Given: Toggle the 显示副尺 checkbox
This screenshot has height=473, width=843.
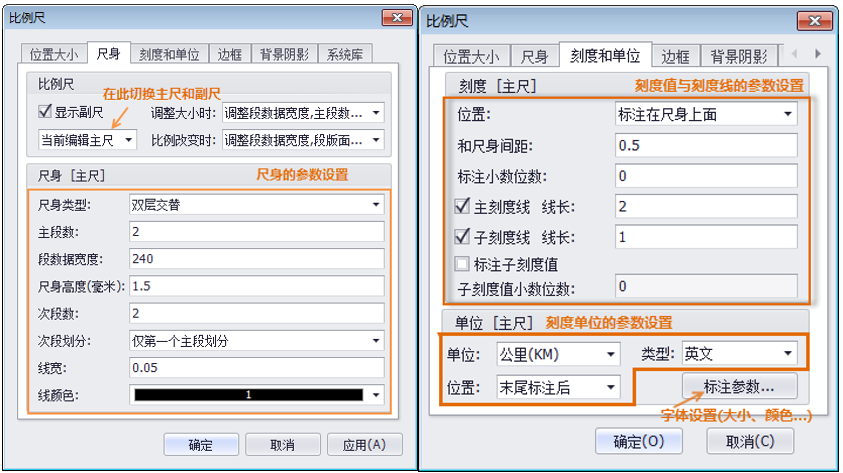Looking at the screenshot, I should [x=45, y=112].
